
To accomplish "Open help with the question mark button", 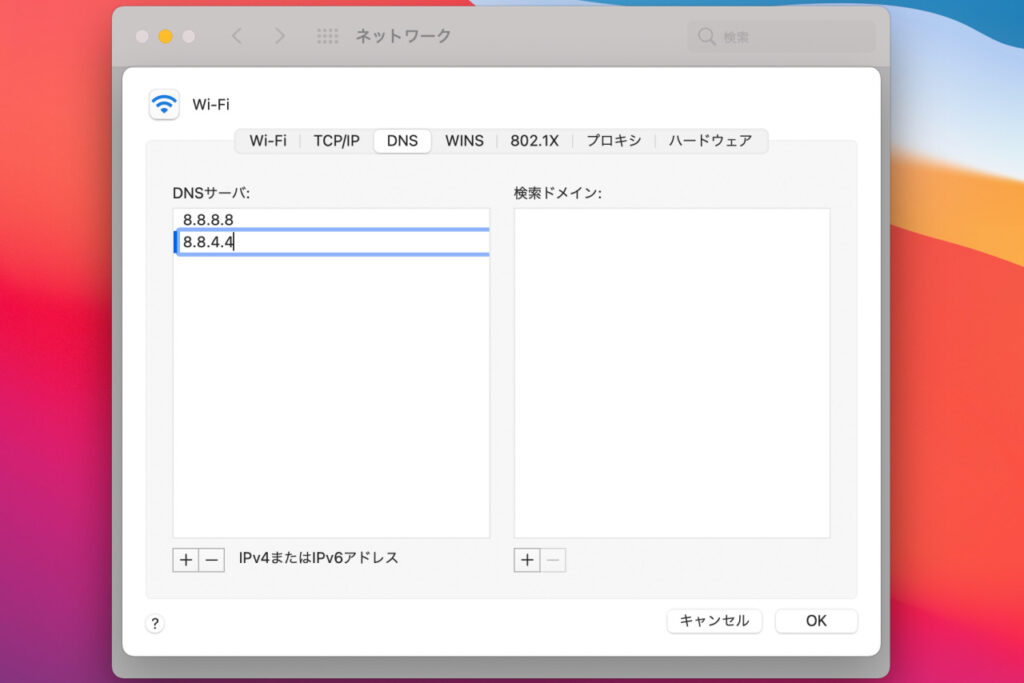I will click(155, 624).
